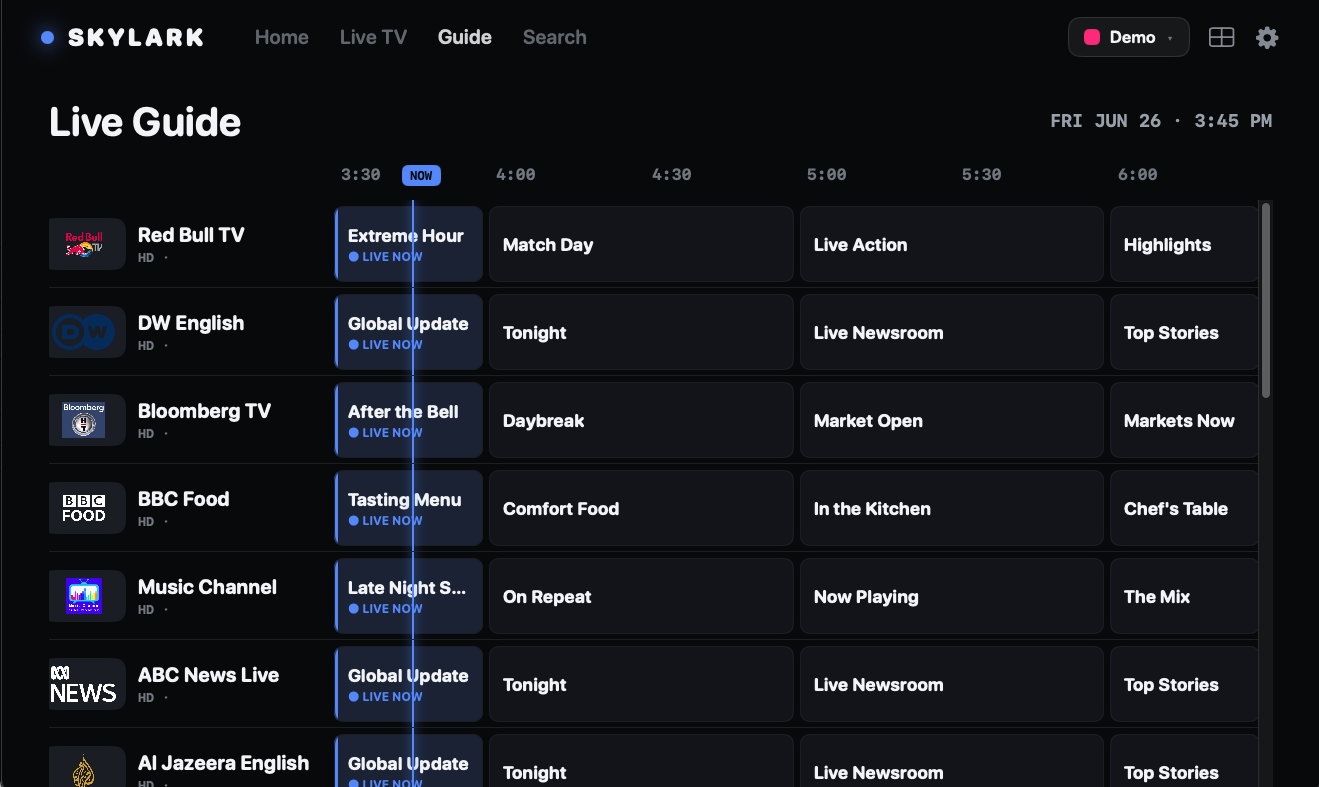Screen dimensions: 1319x787
Task: Play After the Bell on Bloomberg TV
Action: click(x=409, y=420)
